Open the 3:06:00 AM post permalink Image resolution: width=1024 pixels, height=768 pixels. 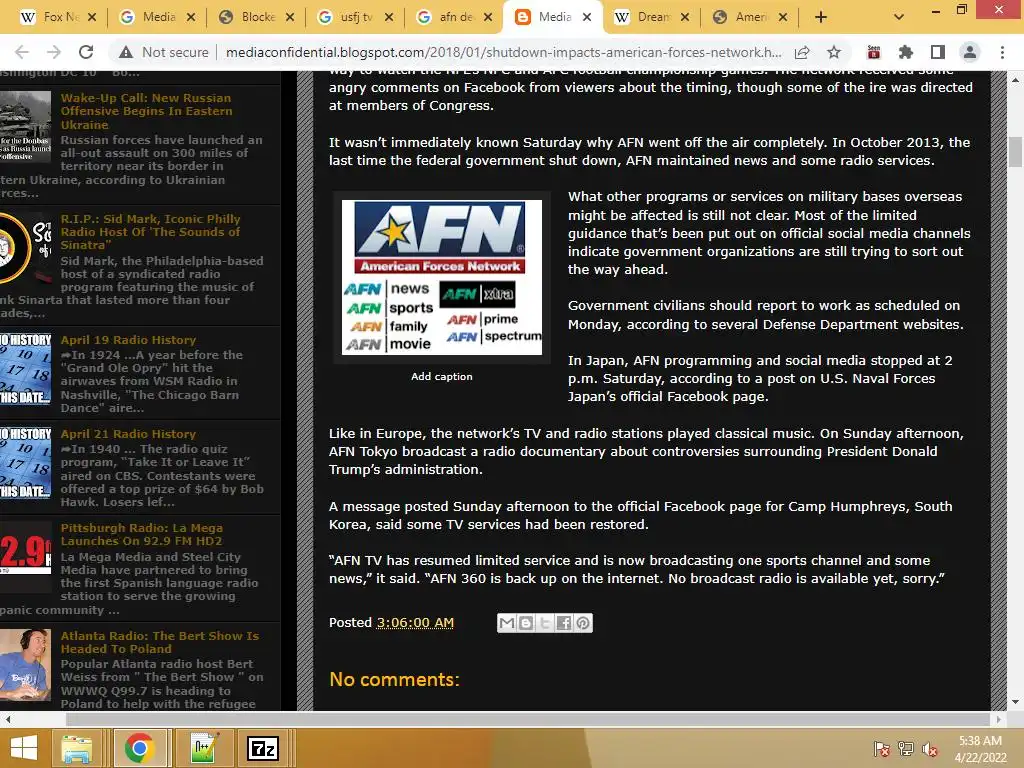point(415,622)
